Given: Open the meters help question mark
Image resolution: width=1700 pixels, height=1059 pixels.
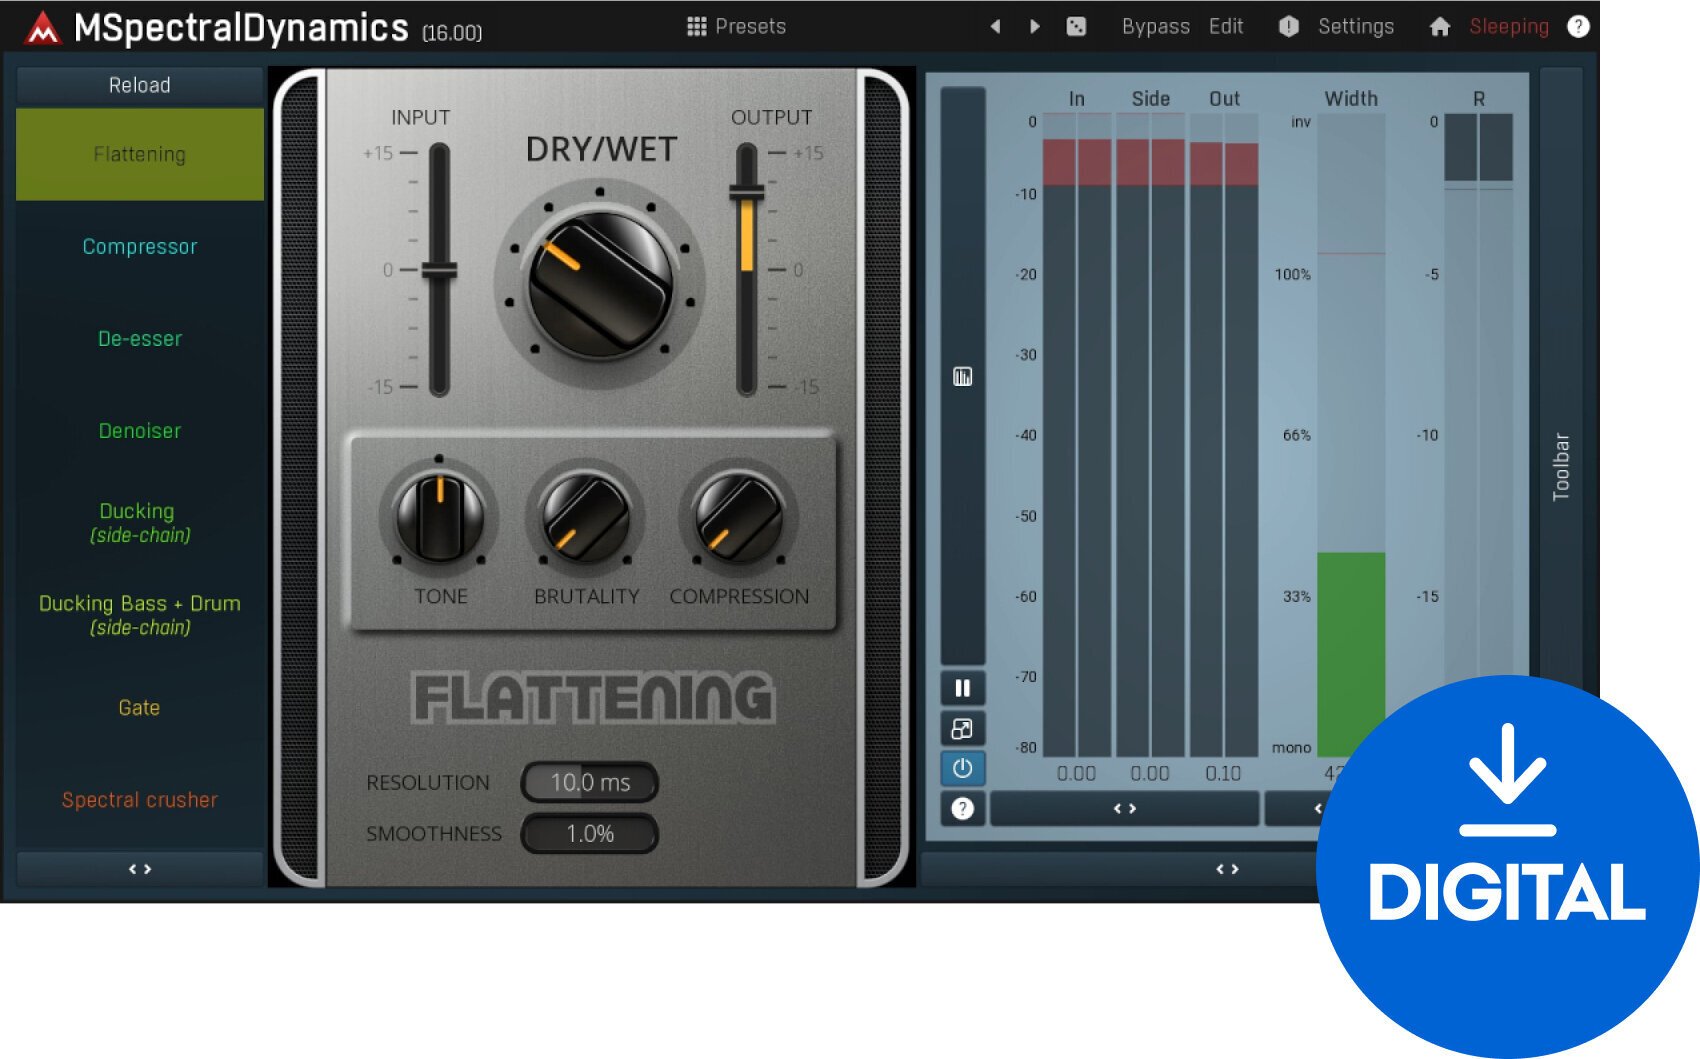Looking at the screenshot, I should [x=962, y=808].
